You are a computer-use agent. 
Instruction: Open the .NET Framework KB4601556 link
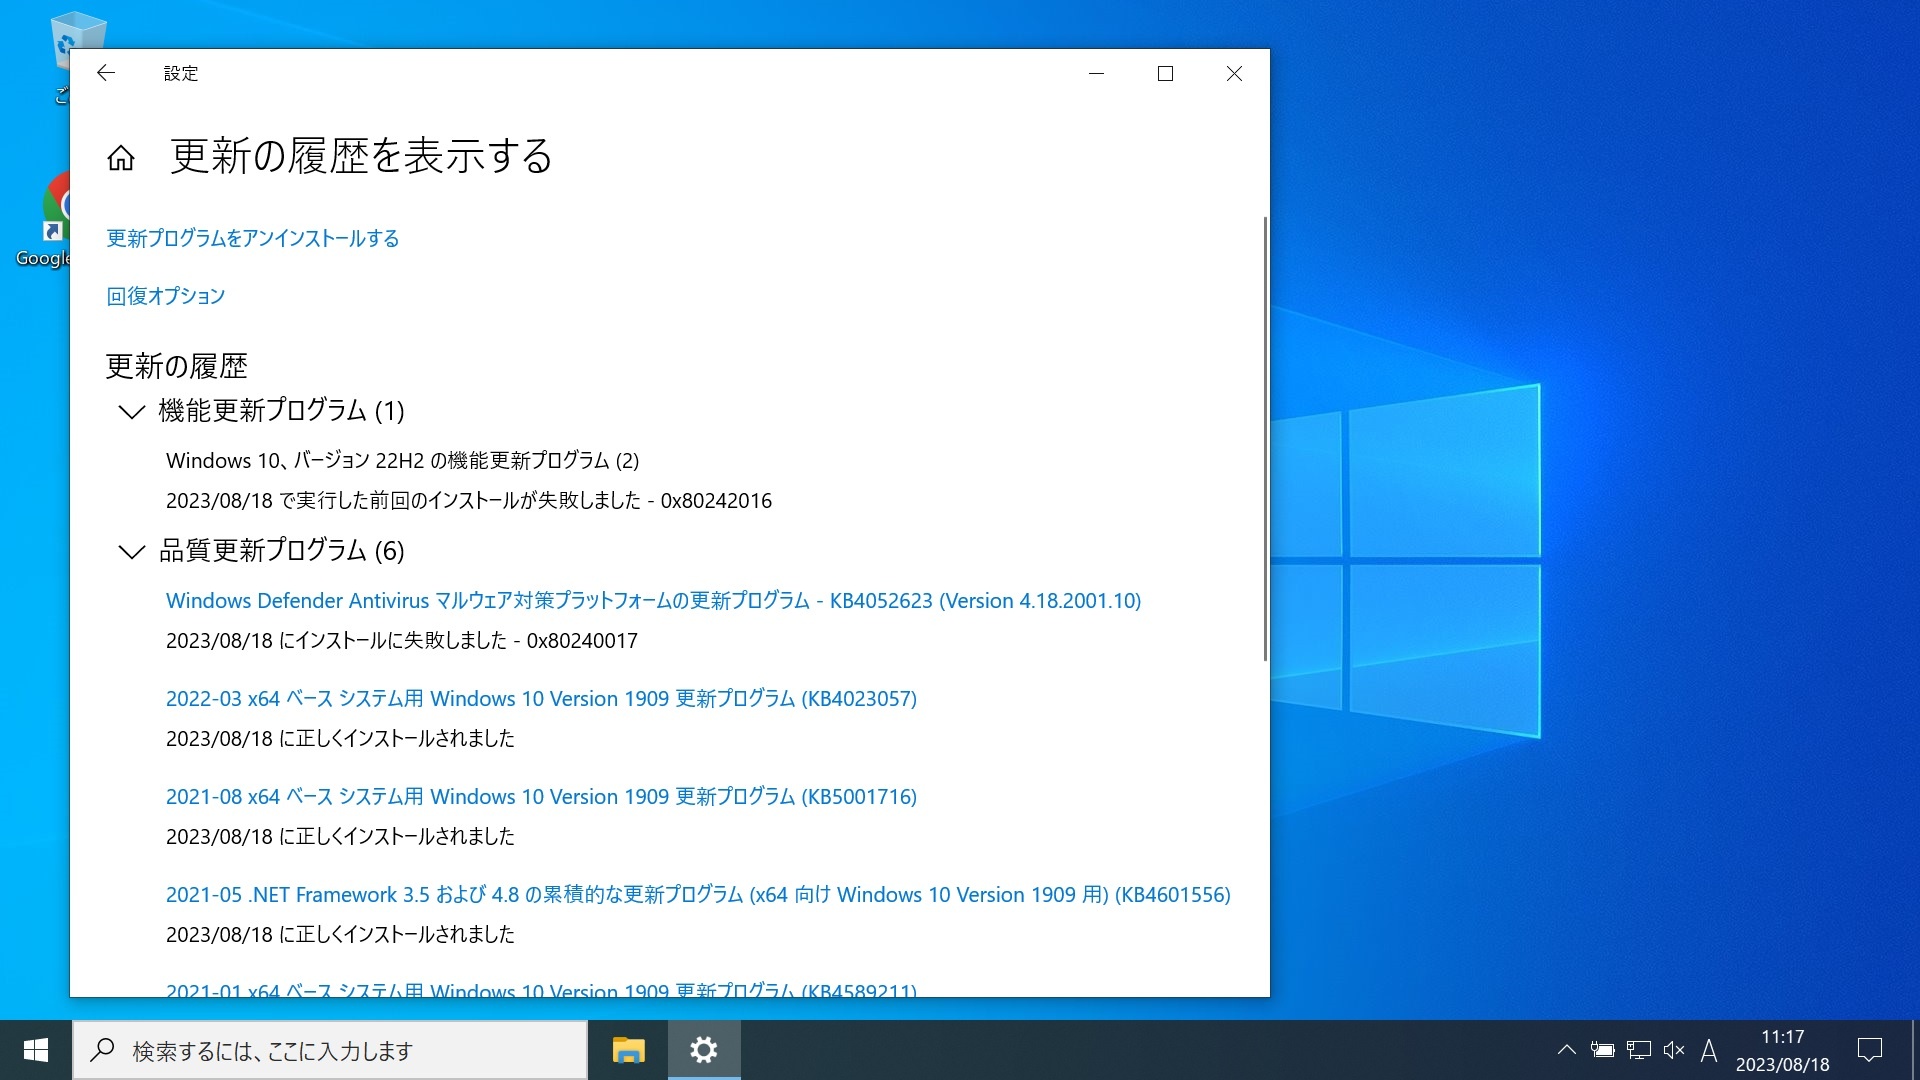(698, 895)
